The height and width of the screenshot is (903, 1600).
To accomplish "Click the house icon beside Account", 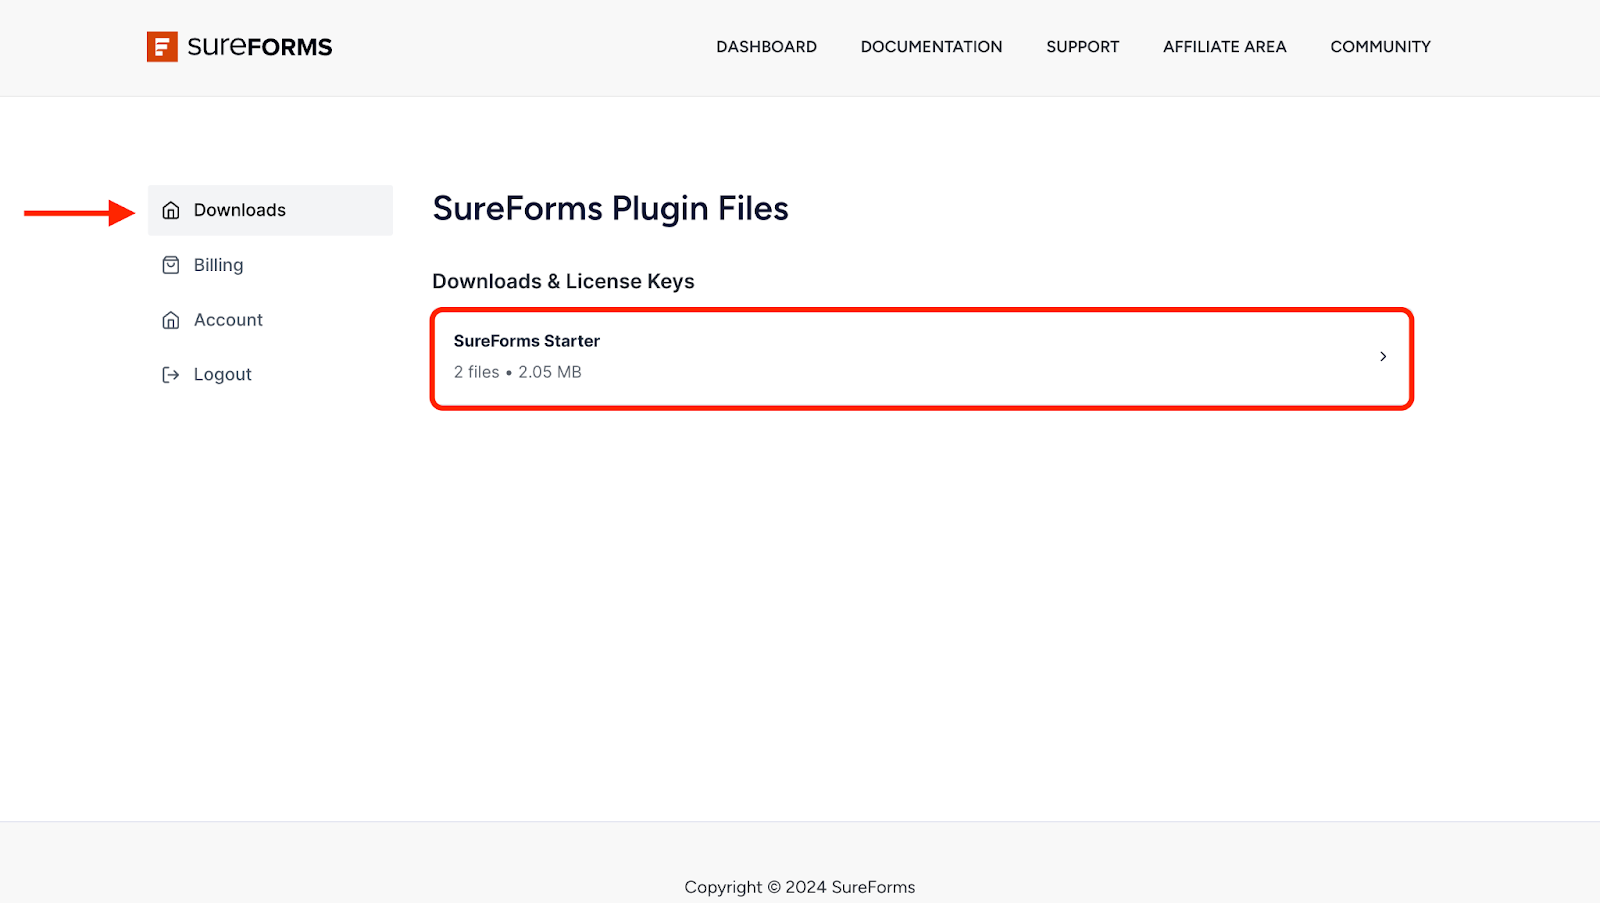I will (x=171, y=320).
